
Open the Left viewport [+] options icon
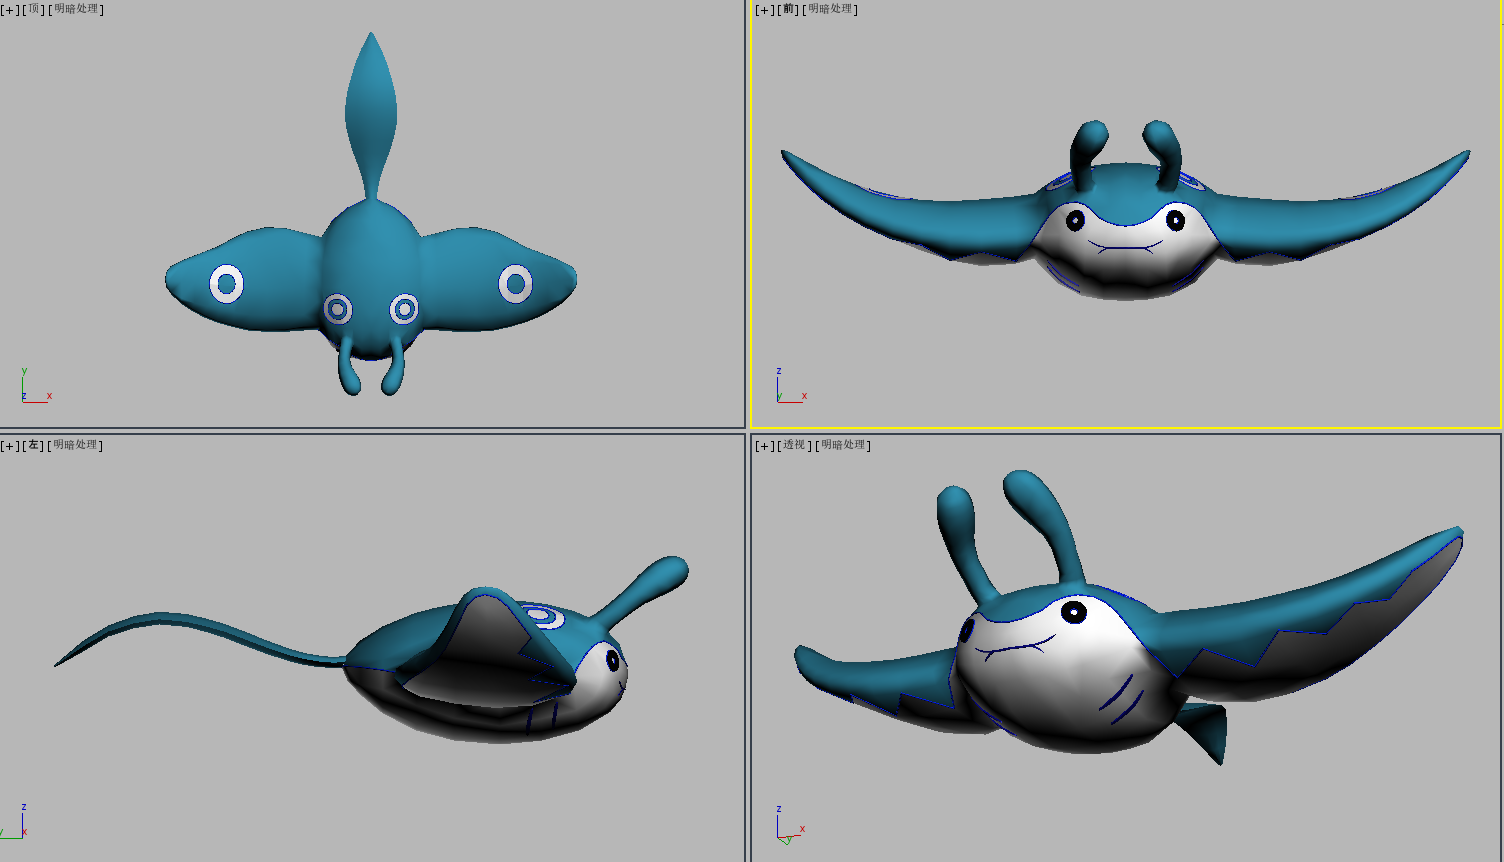click(8, 444)
